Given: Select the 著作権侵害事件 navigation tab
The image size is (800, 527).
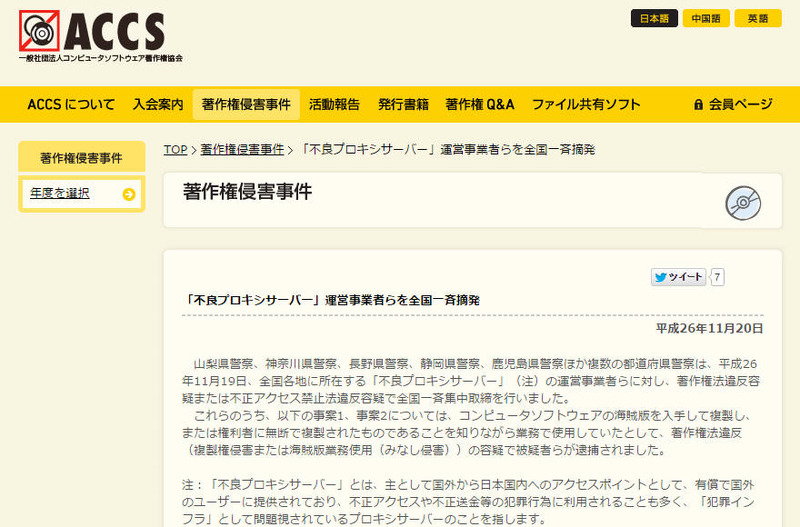Looking at the screenshot, I should 246,104.
